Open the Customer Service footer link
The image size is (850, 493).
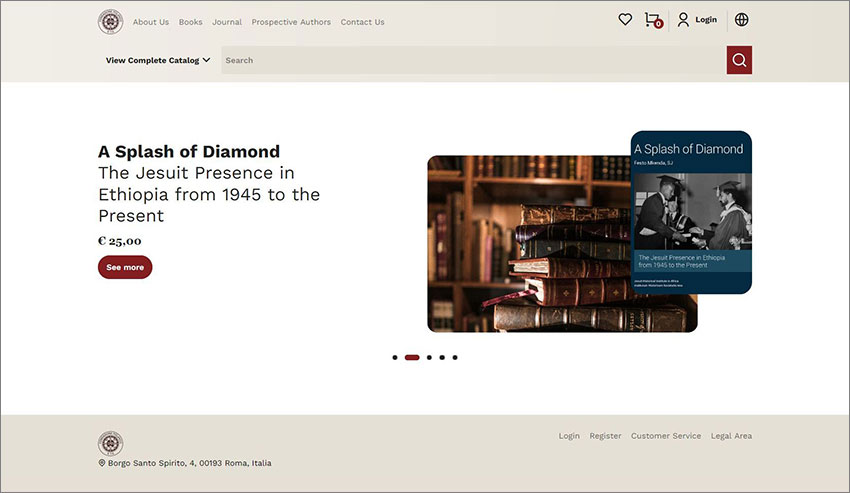[666, 436]
